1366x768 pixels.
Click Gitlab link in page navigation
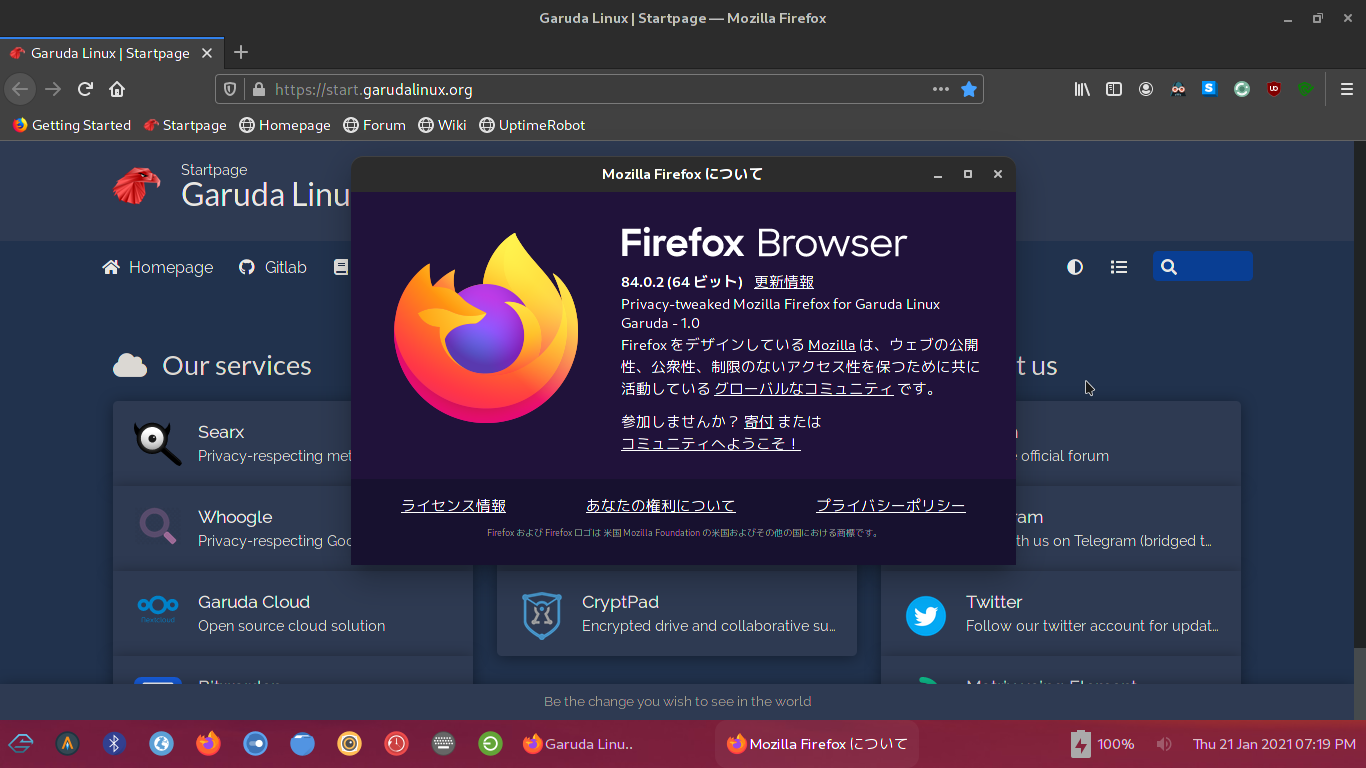tap(273, 267)
